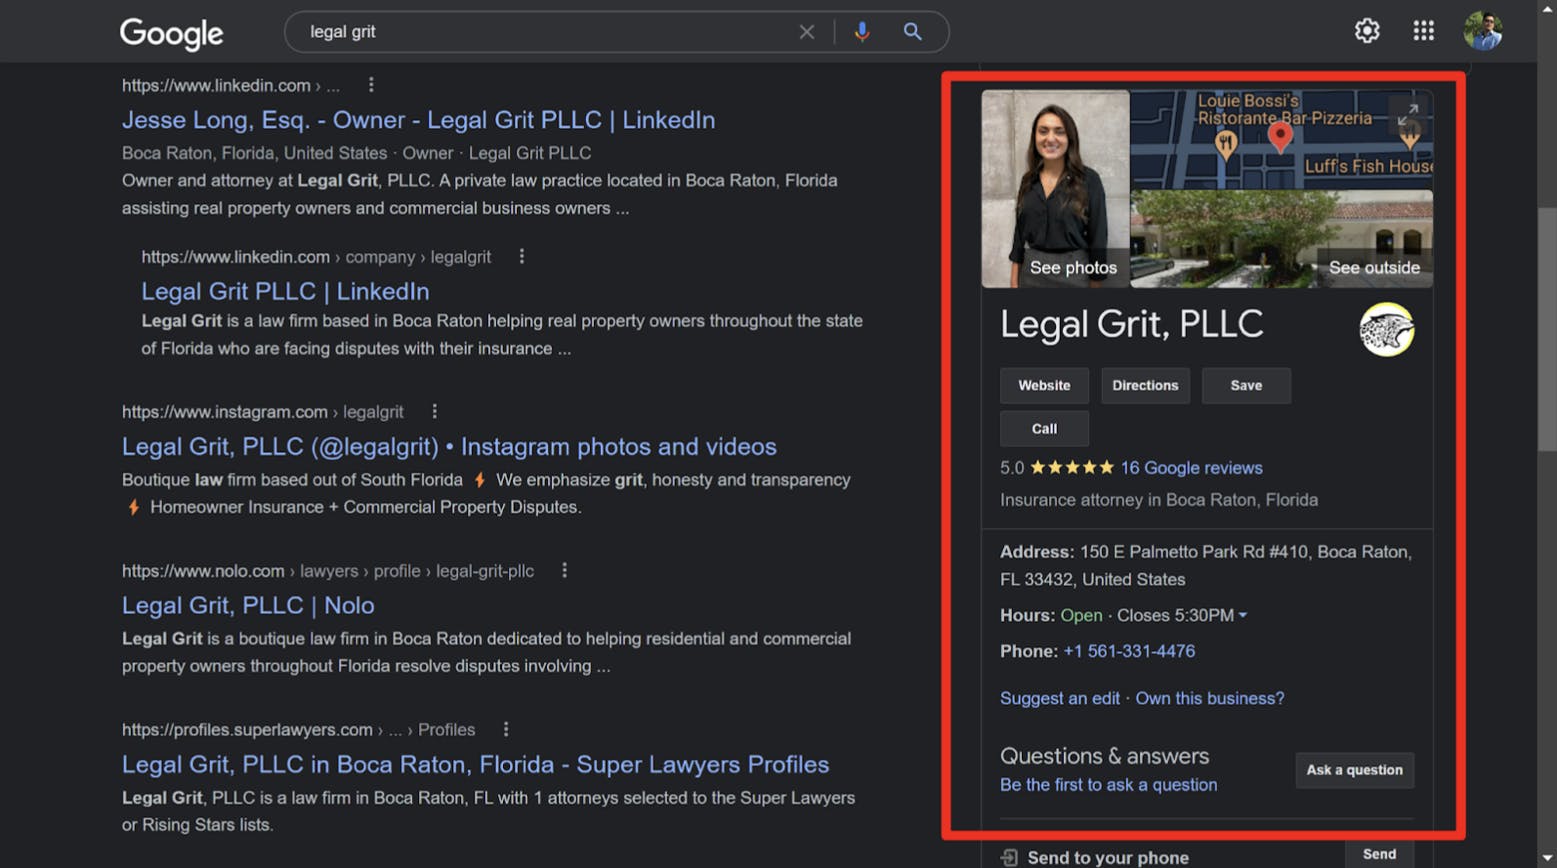Expand the map with fullscreen icon

click(x=1407, y=115)
